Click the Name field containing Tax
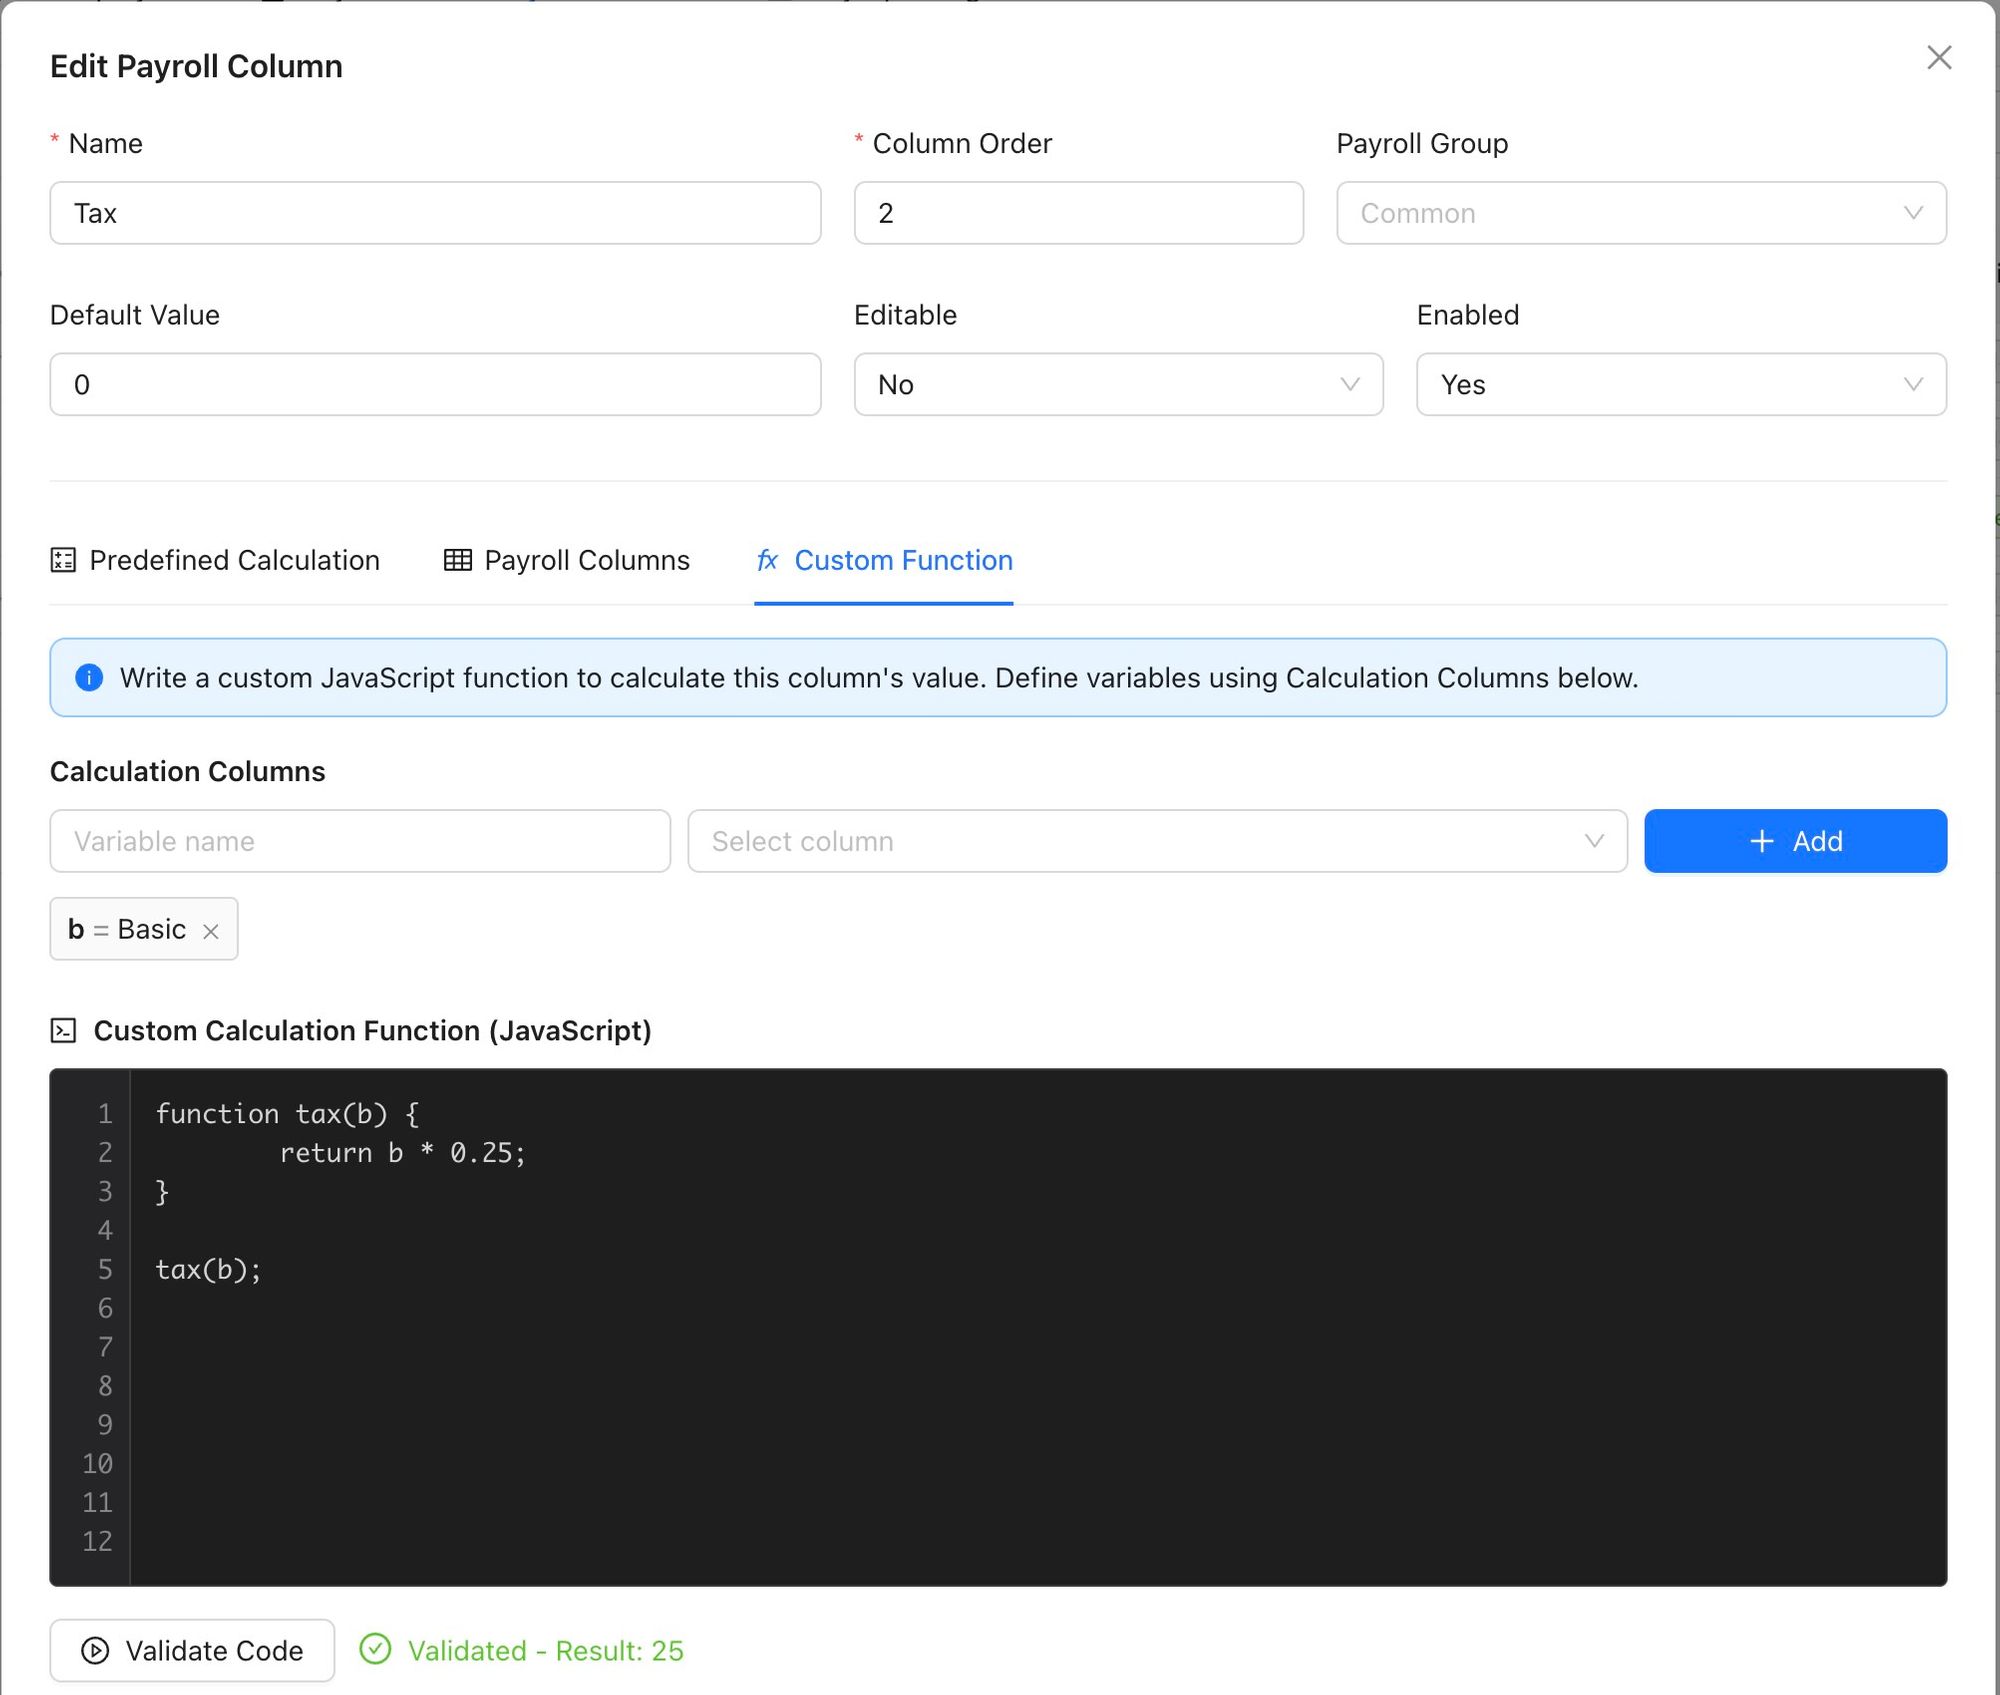The width and height of the screenshot is (2000, 1695). [435, 213]
